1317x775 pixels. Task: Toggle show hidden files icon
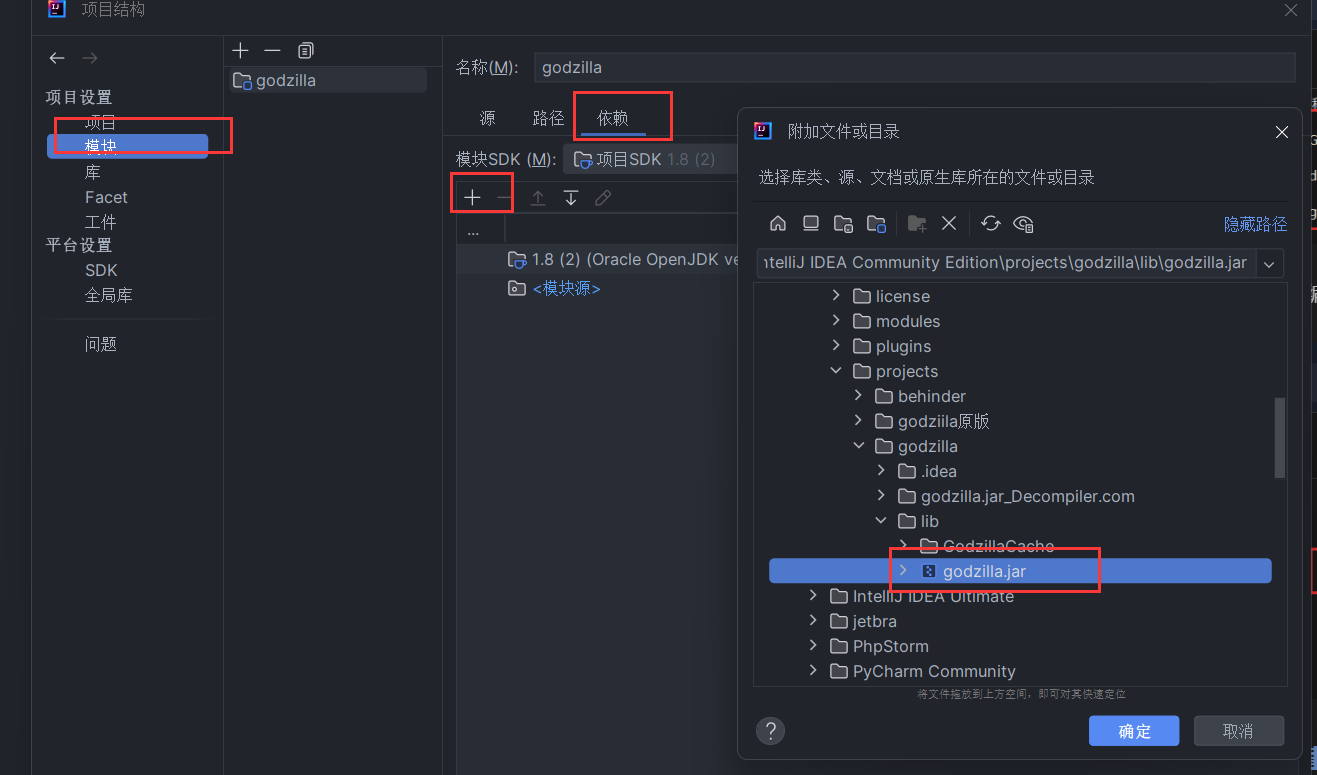1023,223
